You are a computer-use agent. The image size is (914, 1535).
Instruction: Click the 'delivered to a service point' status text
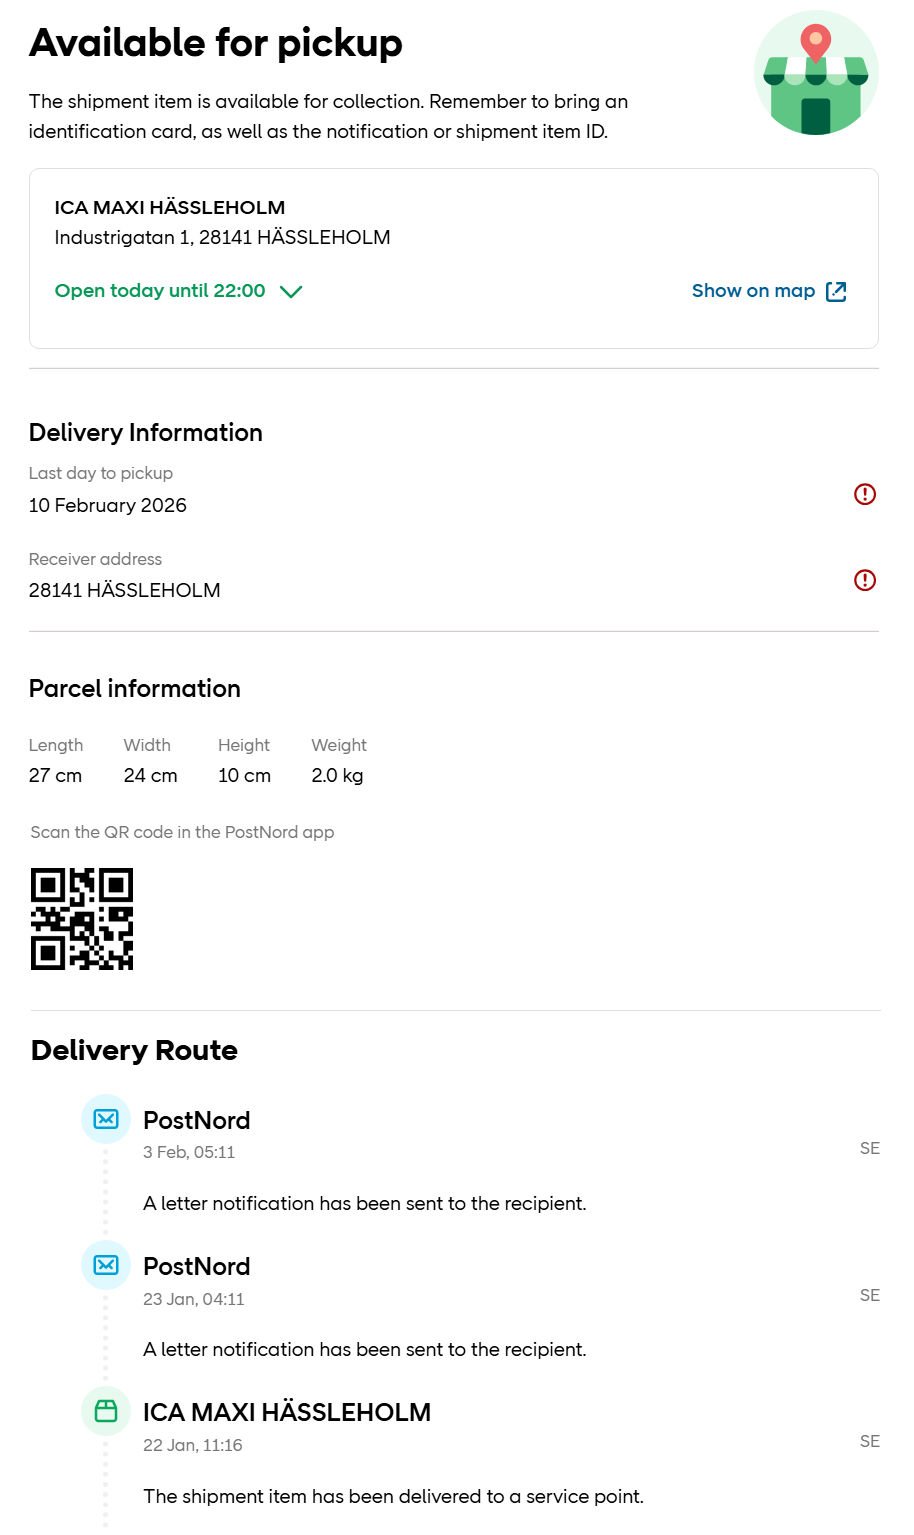click(393, 1496)
